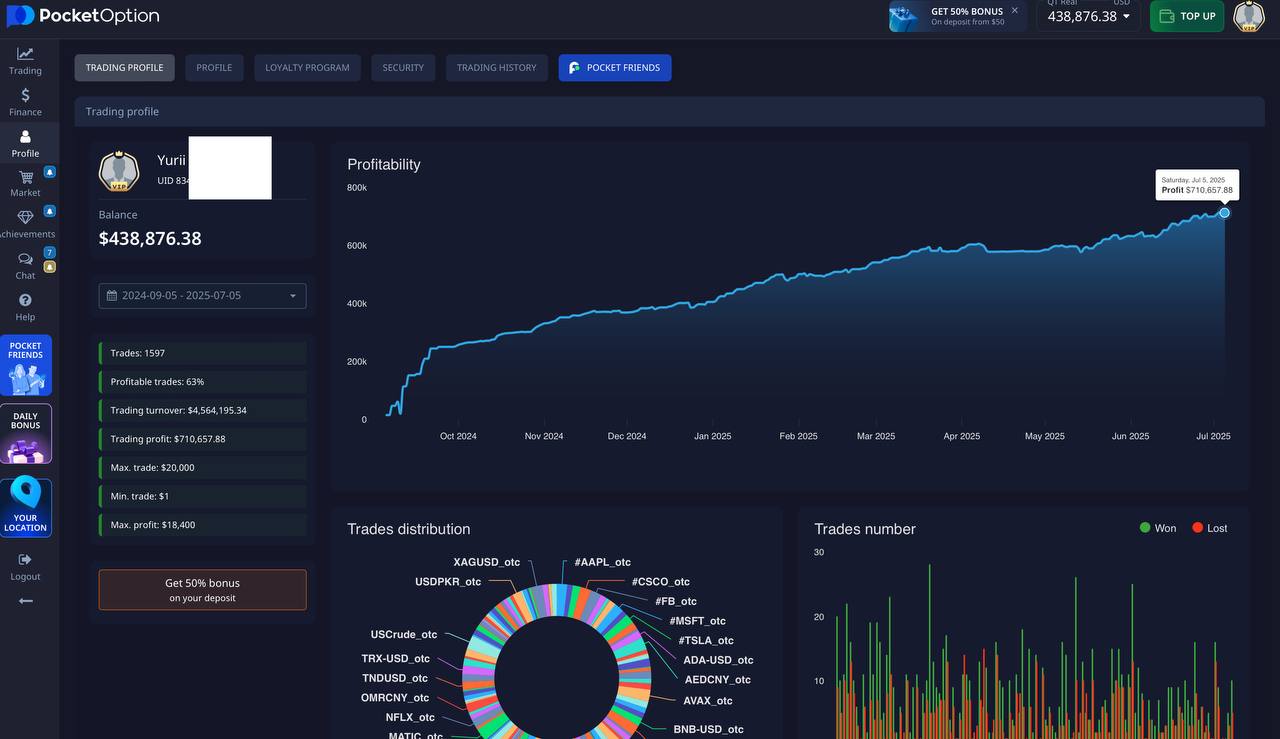
Task: Open Pocket Friends sidebar banner
Action: (x=26, y=365)
